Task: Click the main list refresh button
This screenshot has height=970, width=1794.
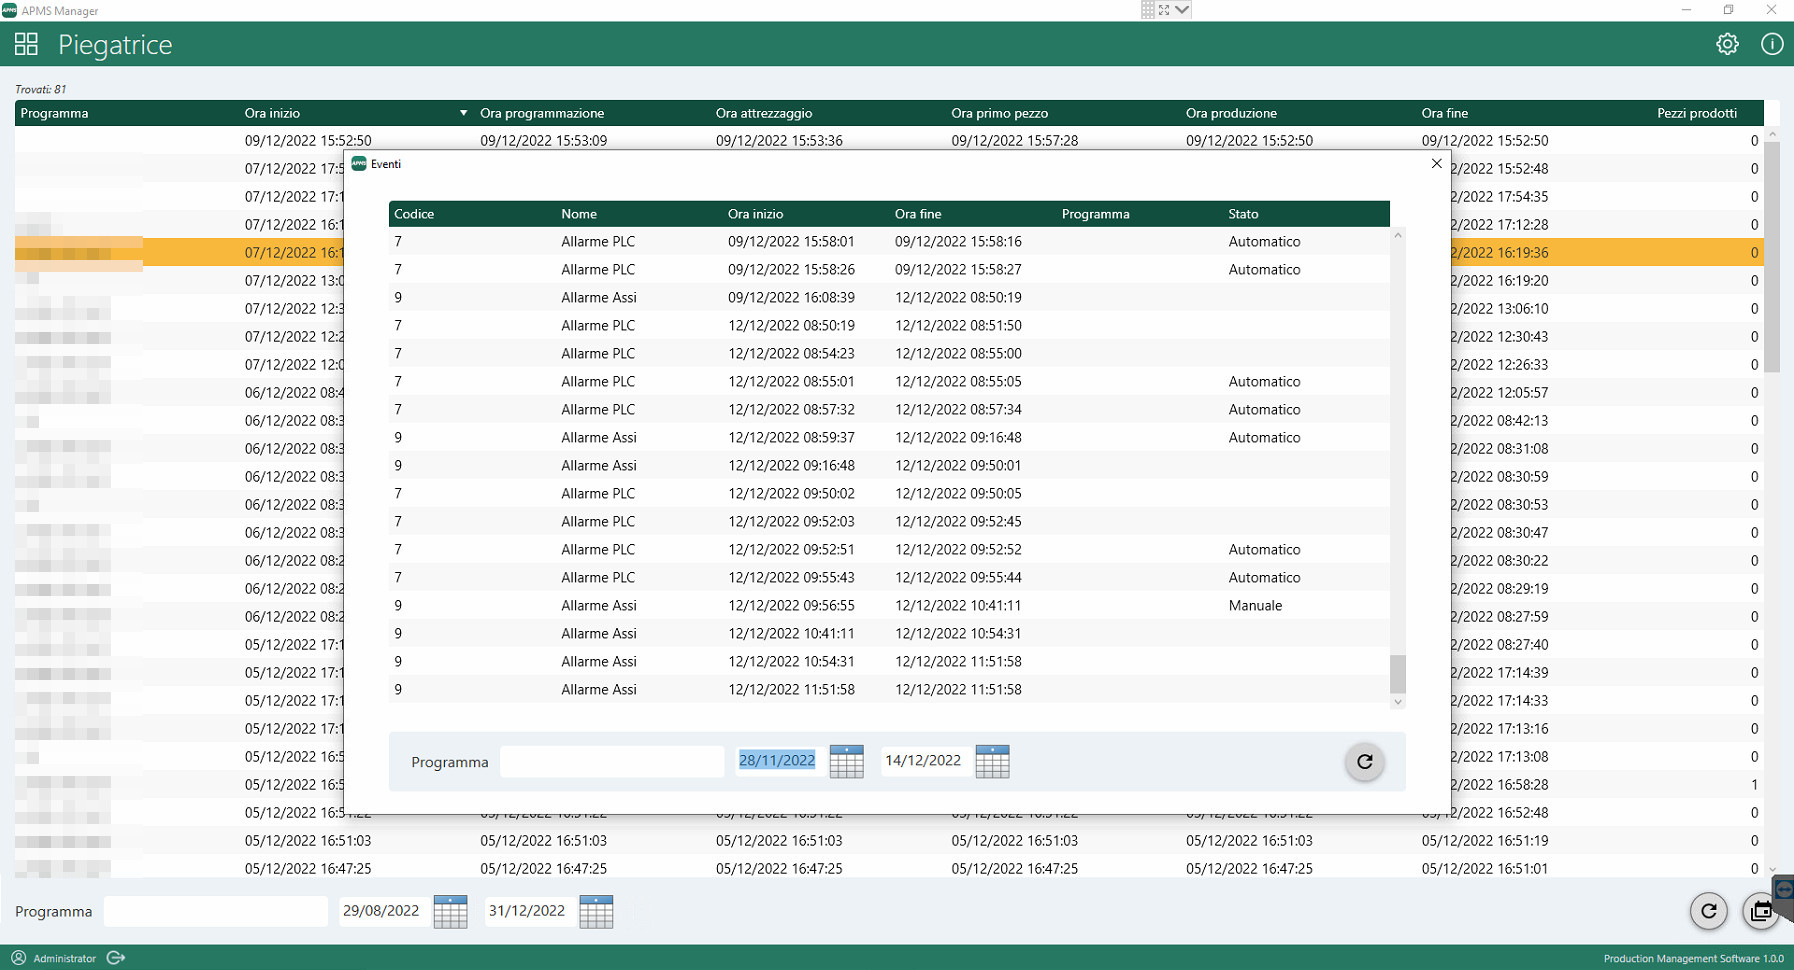Action: (1708, 911)
